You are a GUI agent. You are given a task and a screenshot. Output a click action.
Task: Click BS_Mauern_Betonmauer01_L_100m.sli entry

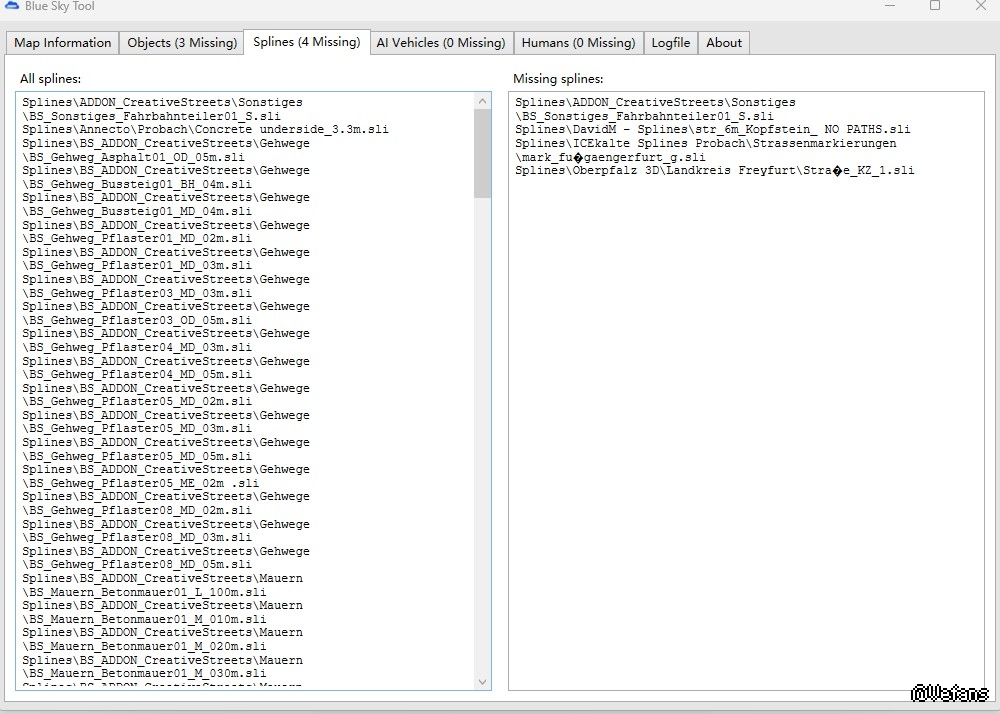click(x=144, y=592)
